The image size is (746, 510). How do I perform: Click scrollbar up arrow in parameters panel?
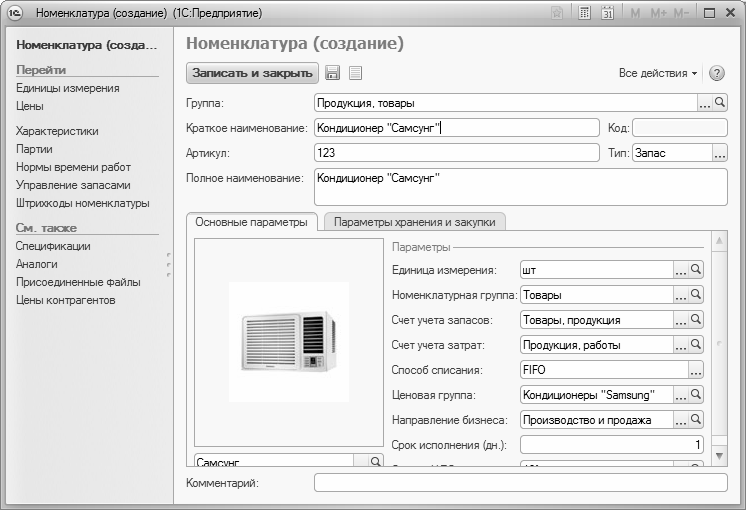click(719, 241)
